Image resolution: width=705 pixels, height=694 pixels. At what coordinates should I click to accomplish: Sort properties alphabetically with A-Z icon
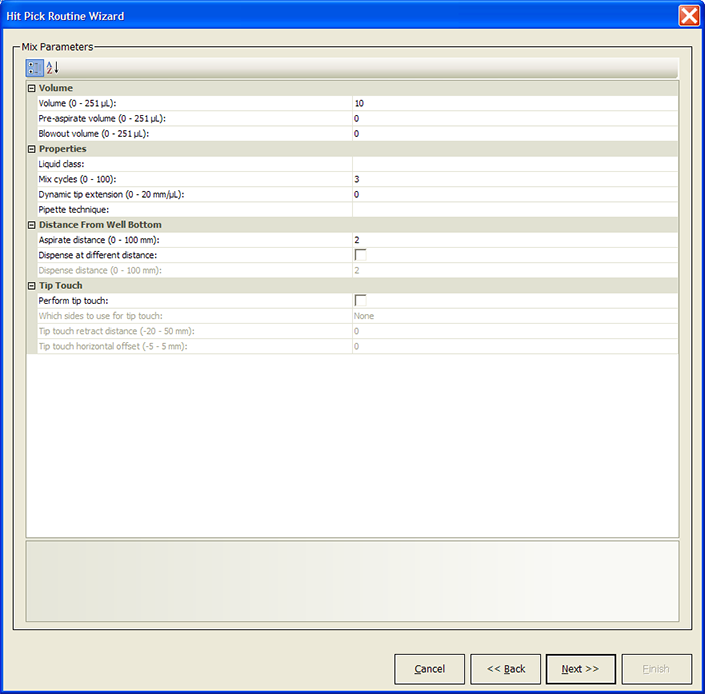tap(53, 68)
